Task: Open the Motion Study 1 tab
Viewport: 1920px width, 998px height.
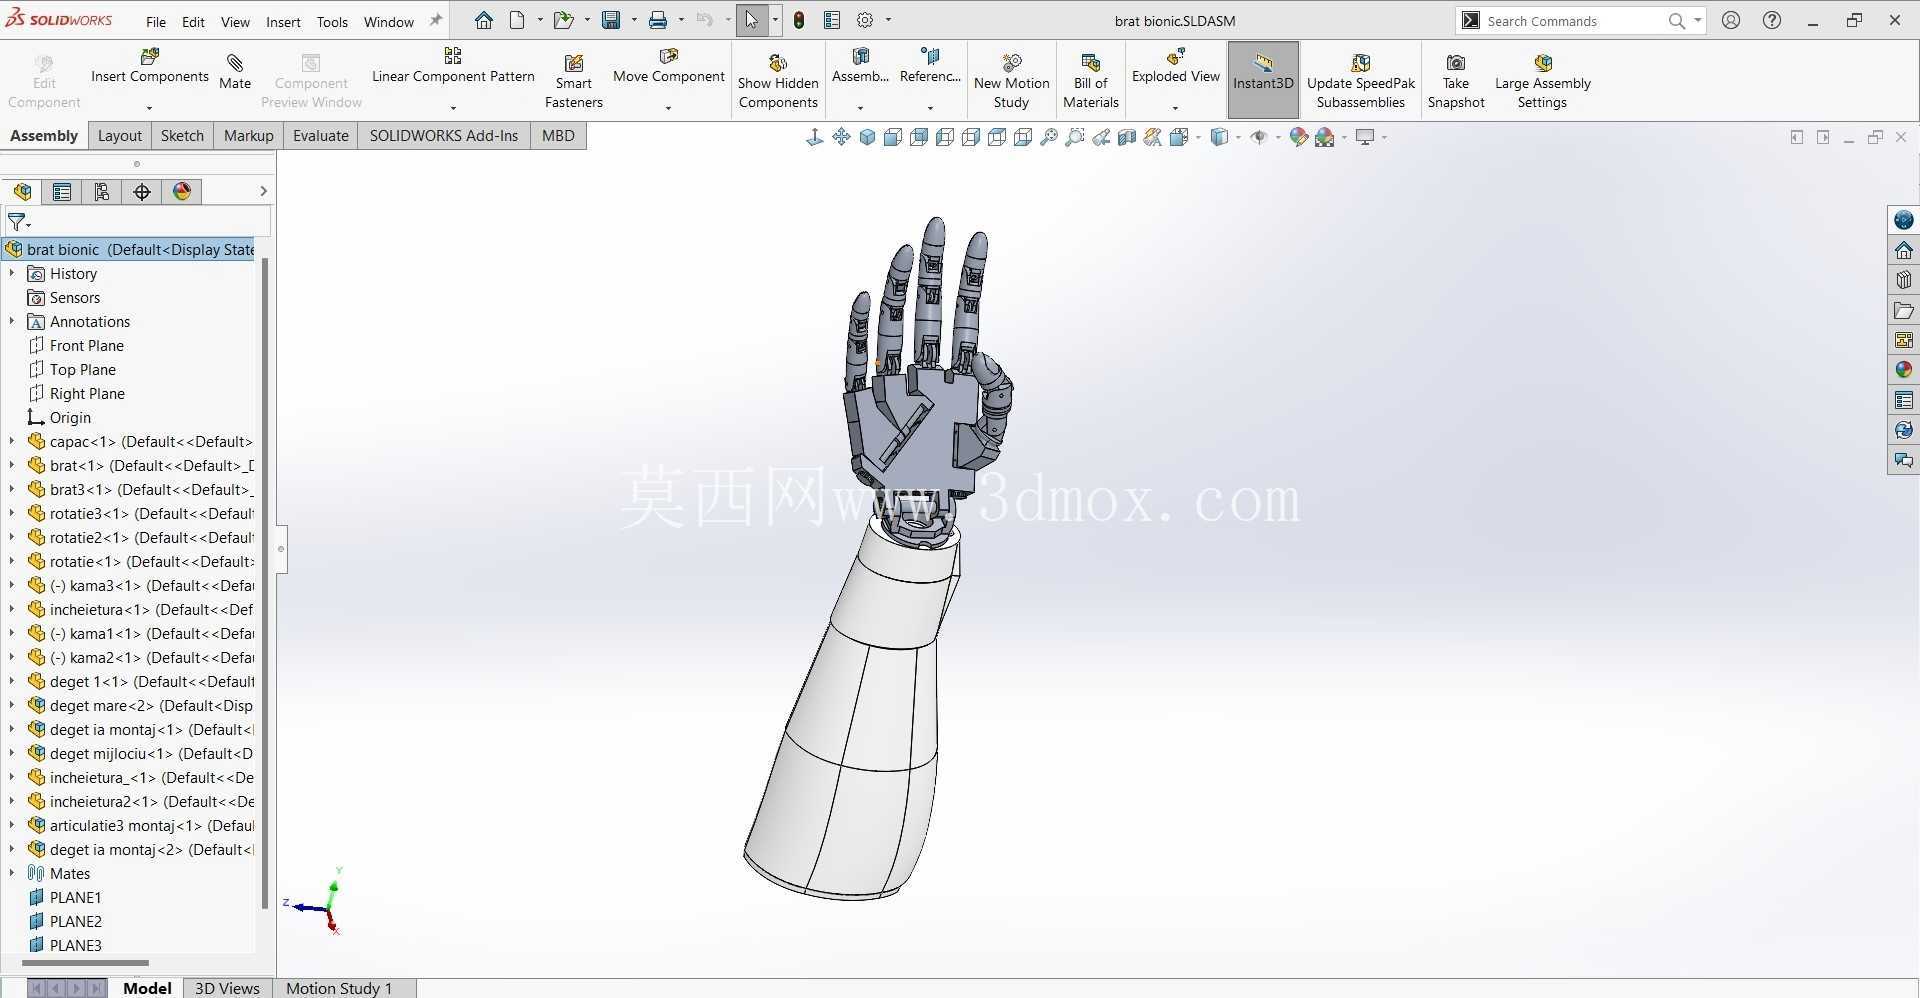Action: 339,988
